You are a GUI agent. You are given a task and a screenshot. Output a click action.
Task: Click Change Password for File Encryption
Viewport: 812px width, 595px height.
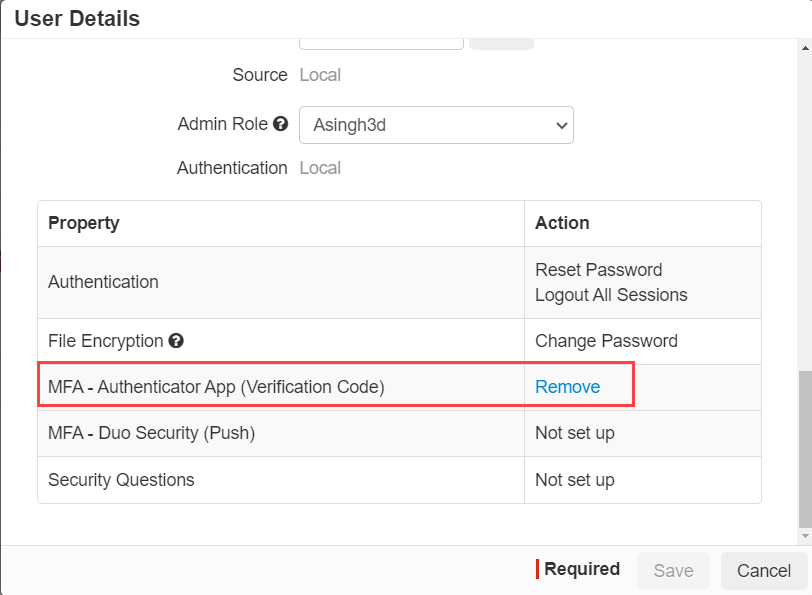pyautogui.click(x=607, y=341)
